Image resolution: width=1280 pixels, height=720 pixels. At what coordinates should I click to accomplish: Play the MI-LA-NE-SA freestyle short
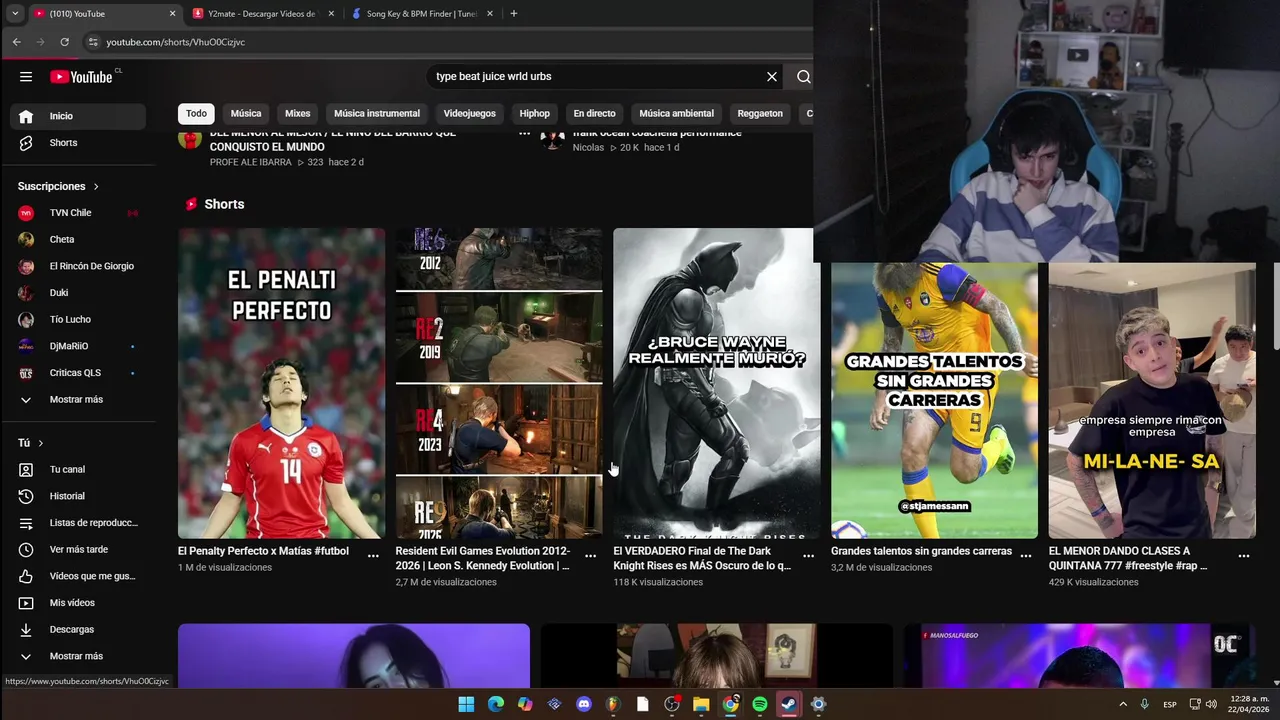click(x=1152, y=400)
